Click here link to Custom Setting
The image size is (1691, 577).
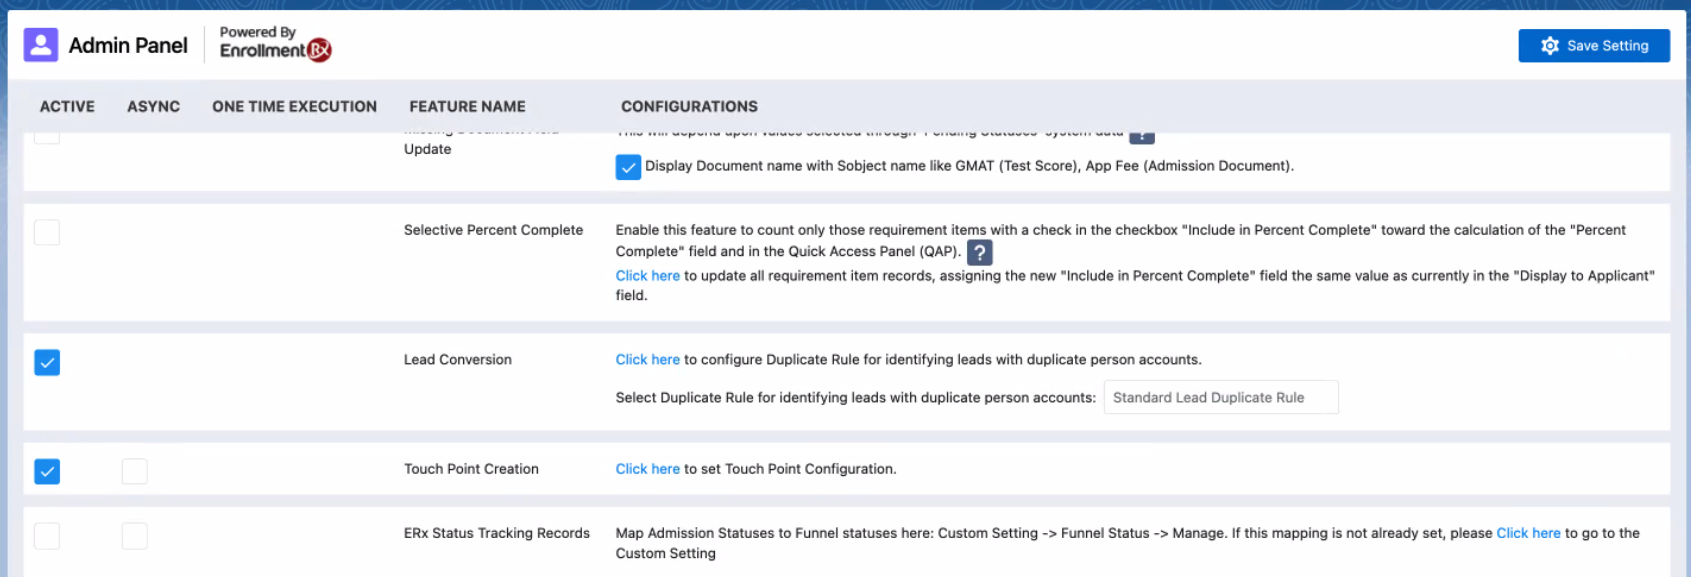tap(1527, 533)
